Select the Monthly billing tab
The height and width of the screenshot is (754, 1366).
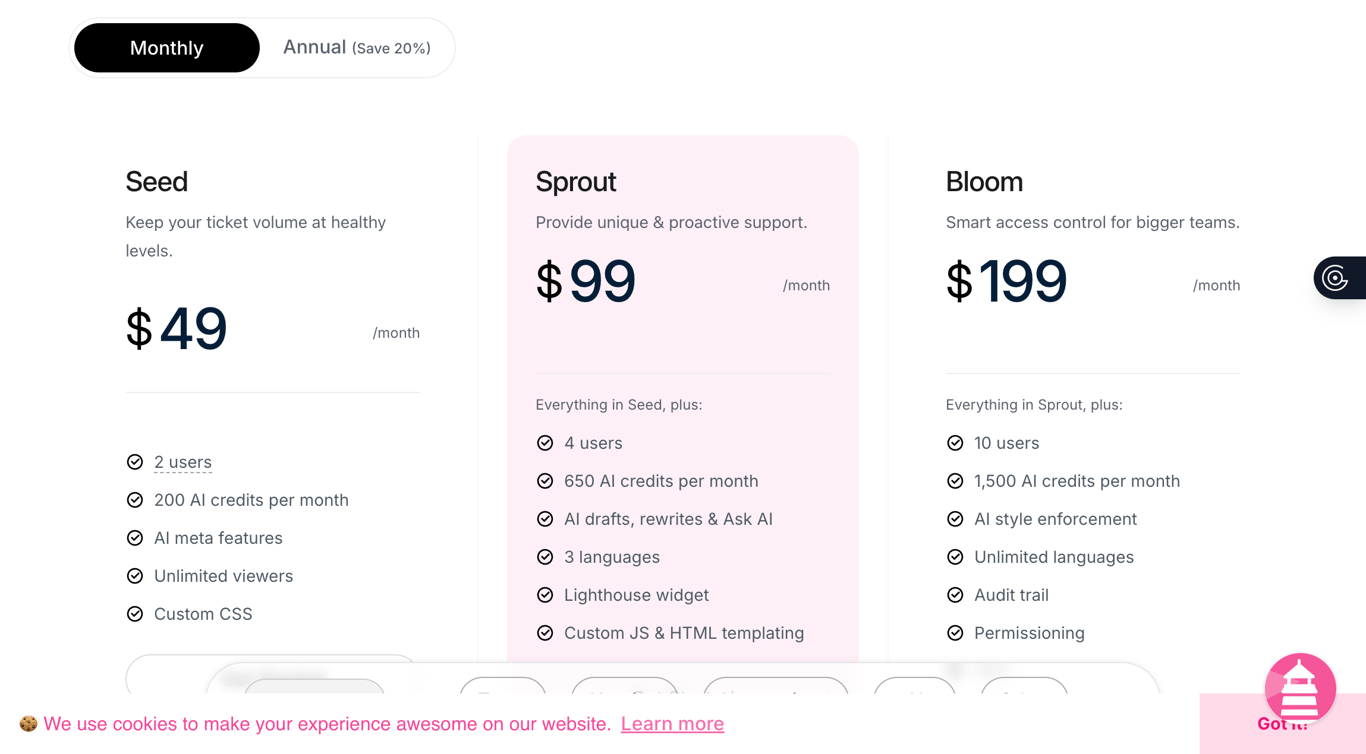[166, 47]
